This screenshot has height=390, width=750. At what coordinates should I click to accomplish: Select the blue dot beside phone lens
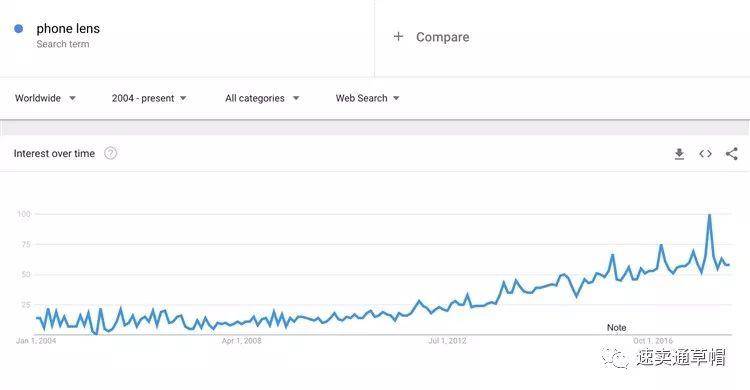click(19, 29)
